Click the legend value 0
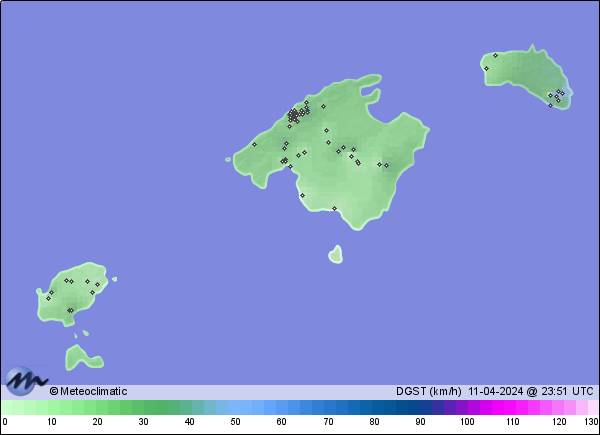This screenshot has height=435, width=600. [5, 422]
